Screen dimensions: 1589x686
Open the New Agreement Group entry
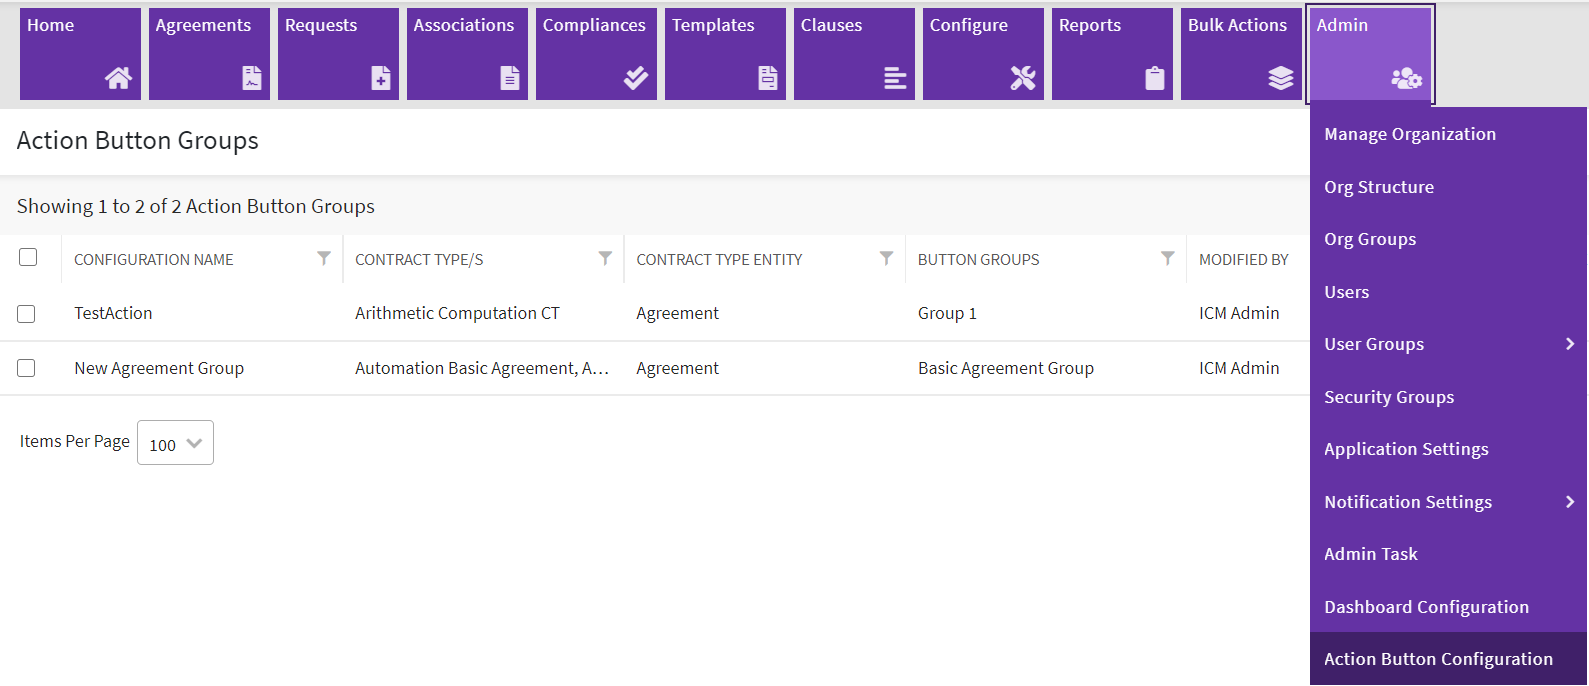tap(159, 368)
